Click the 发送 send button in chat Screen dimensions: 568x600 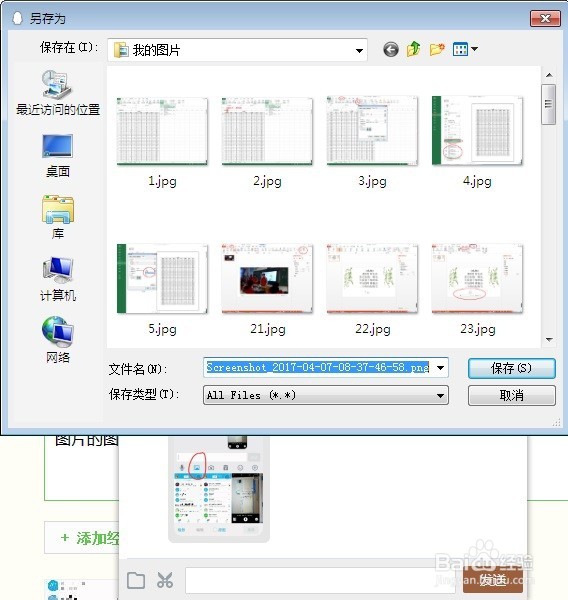[x=493, y=580]
